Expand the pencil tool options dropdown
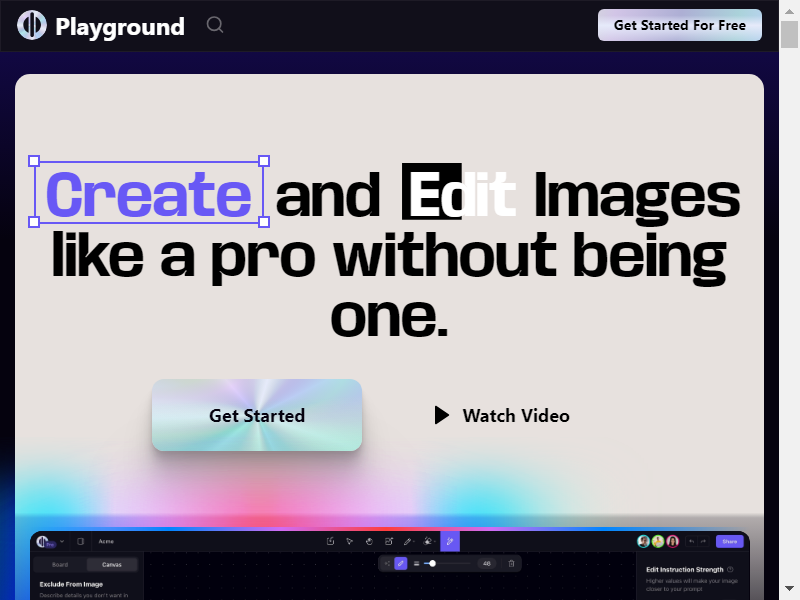The image size is (800, 600). click(x=414, y=541)
